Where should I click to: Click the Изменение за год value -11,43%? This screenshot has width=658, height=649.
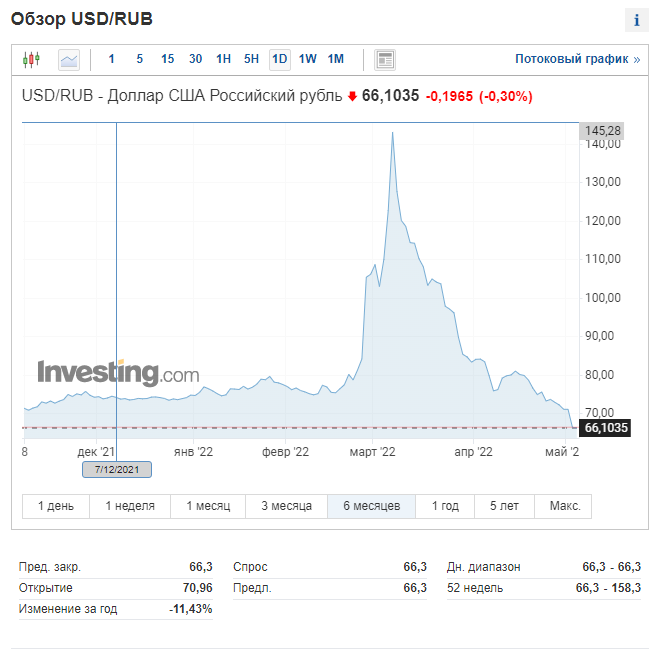click(191, 609)
